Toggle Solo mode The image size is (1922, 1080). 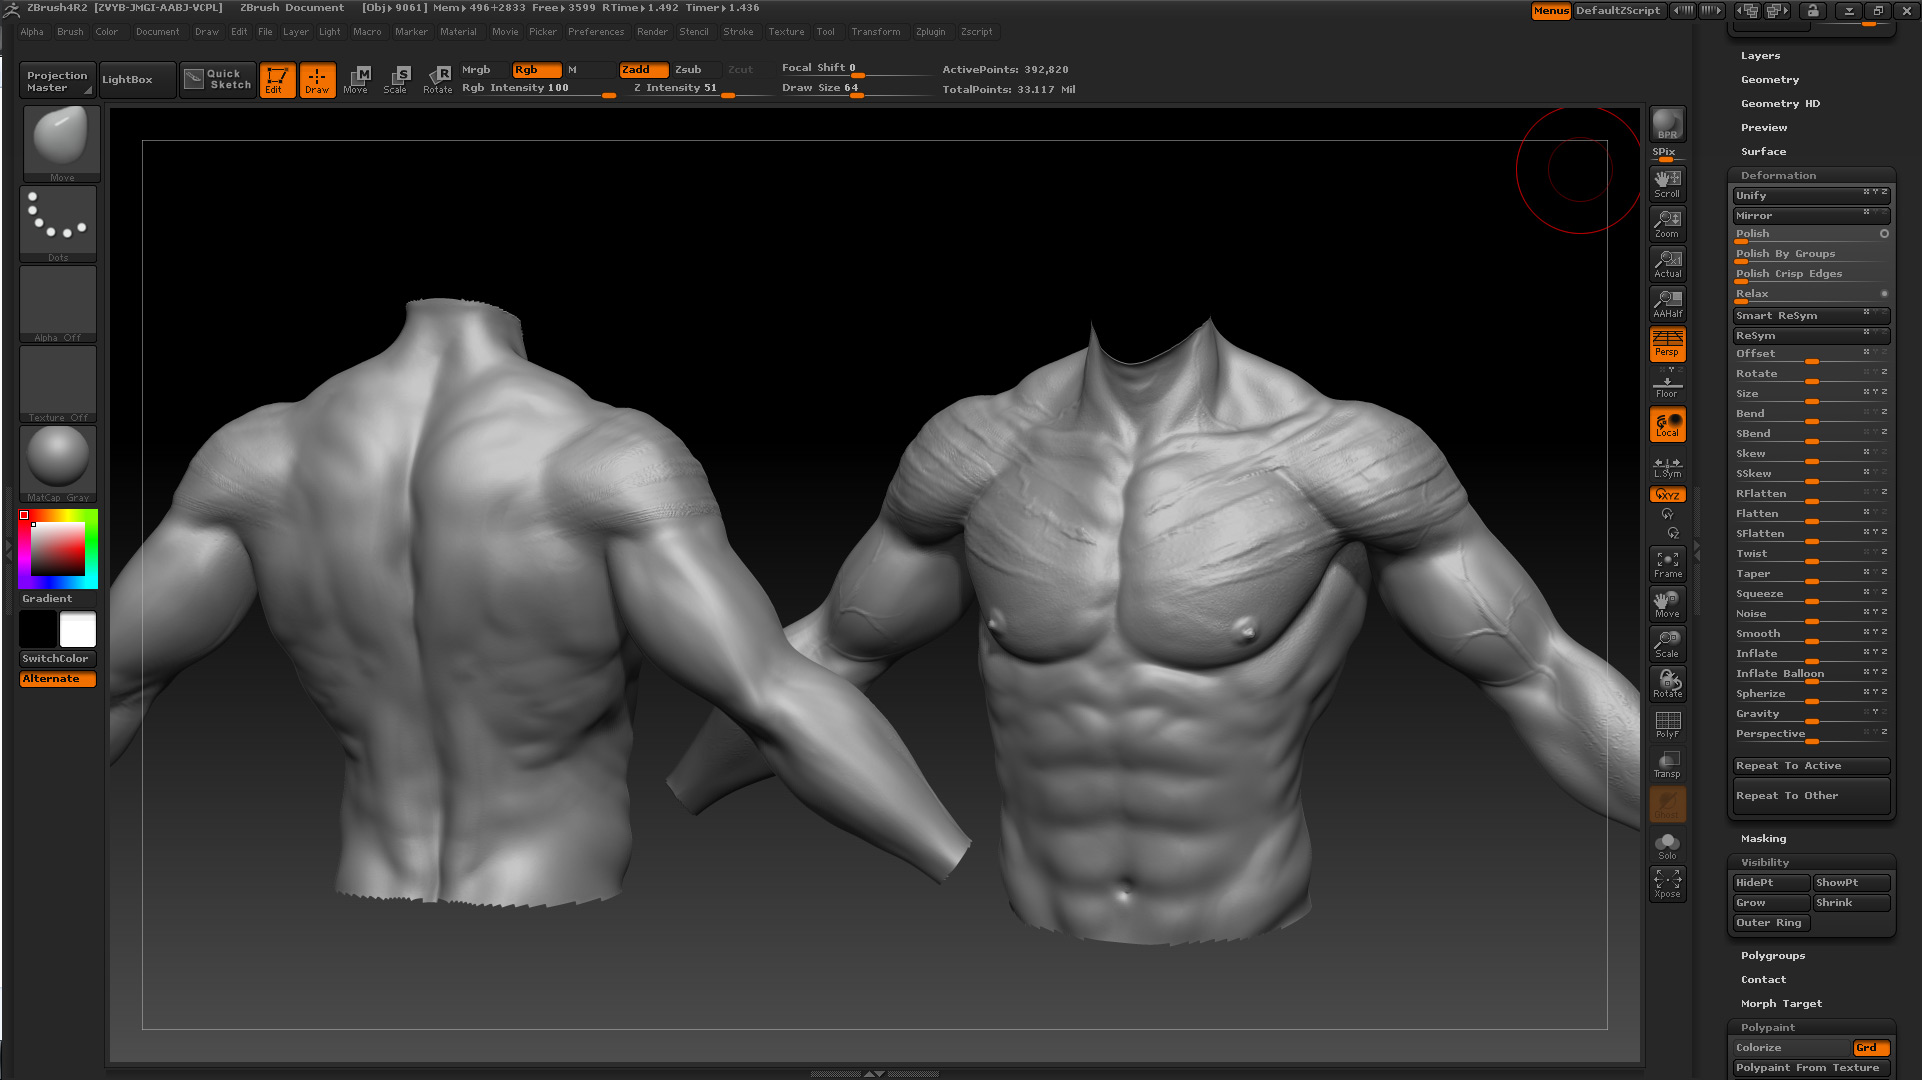(x=1667, y=846)
